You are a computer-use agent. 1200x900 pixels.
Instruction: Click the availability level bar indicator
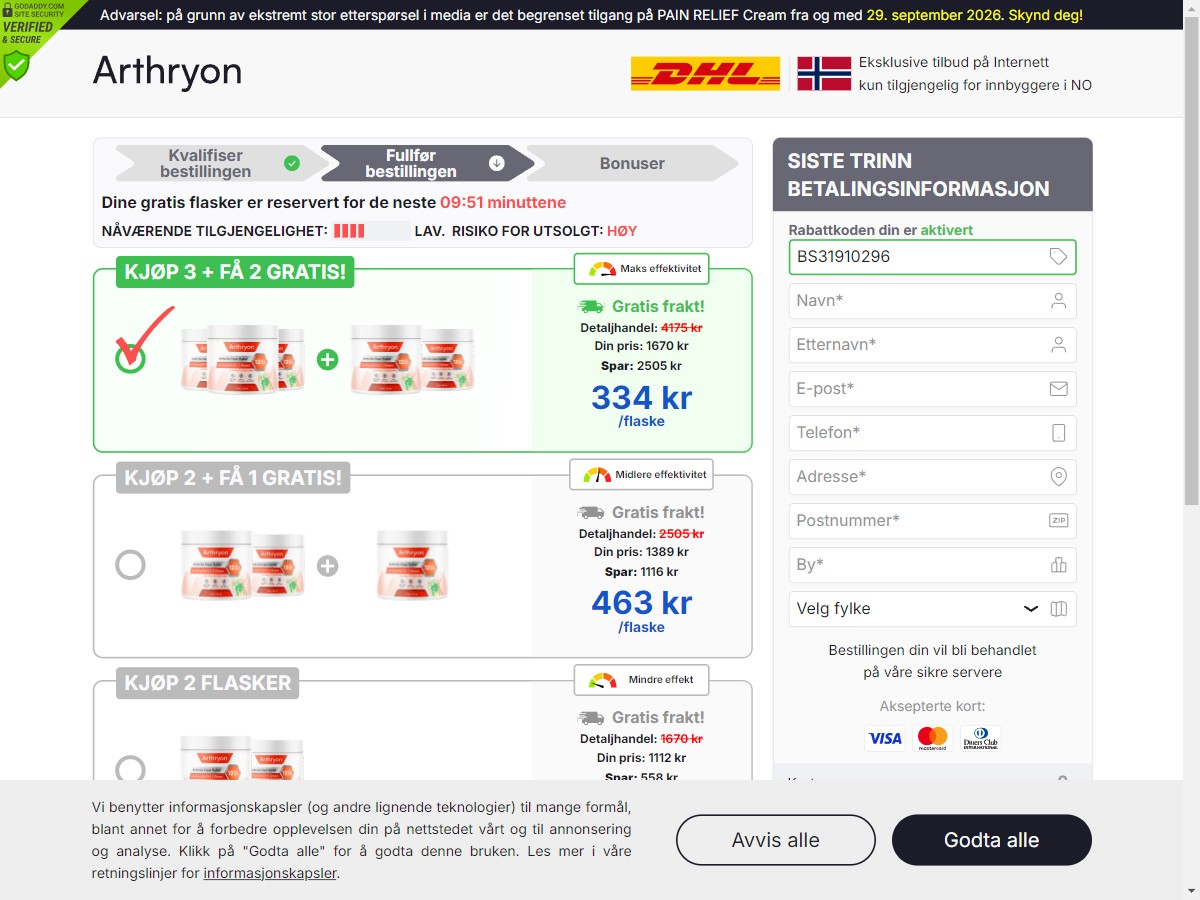[371, 231]
